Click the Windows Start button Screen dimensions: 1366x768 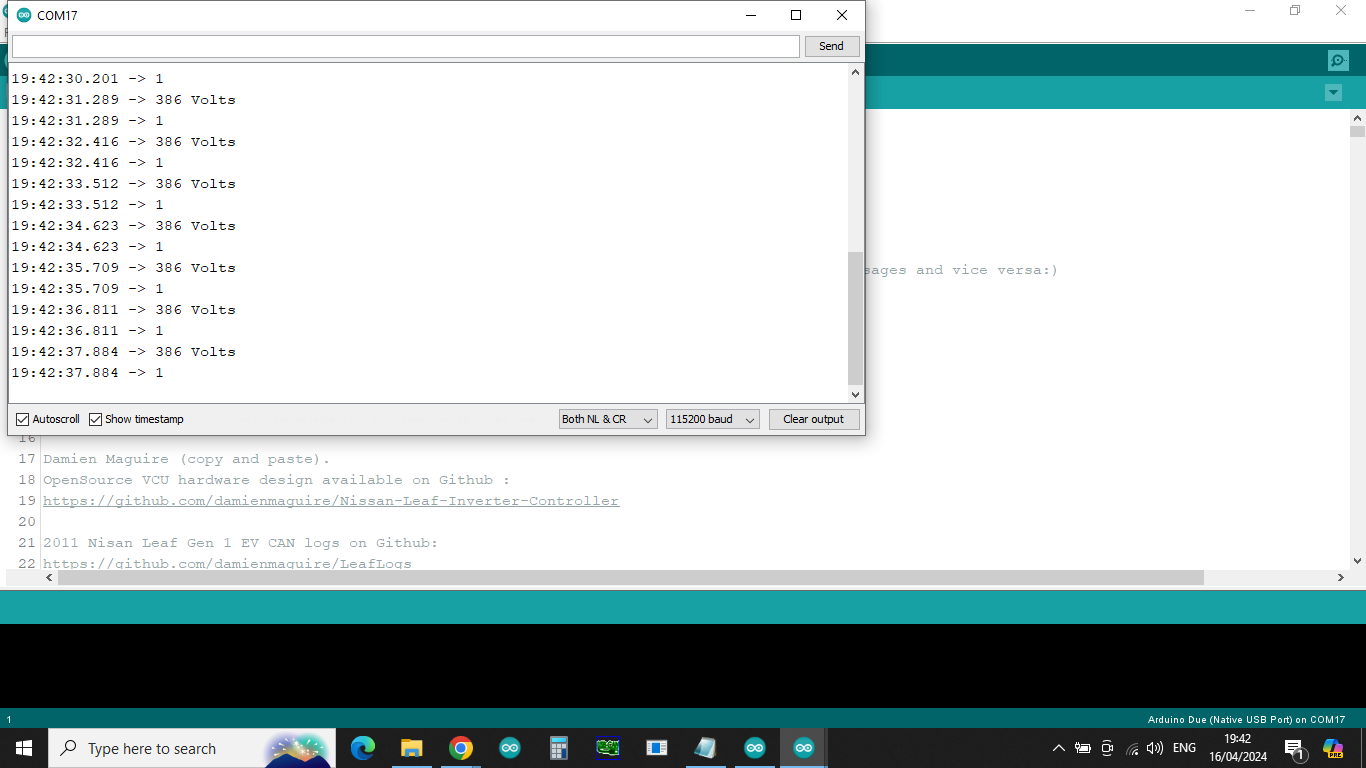click(24, 748)
